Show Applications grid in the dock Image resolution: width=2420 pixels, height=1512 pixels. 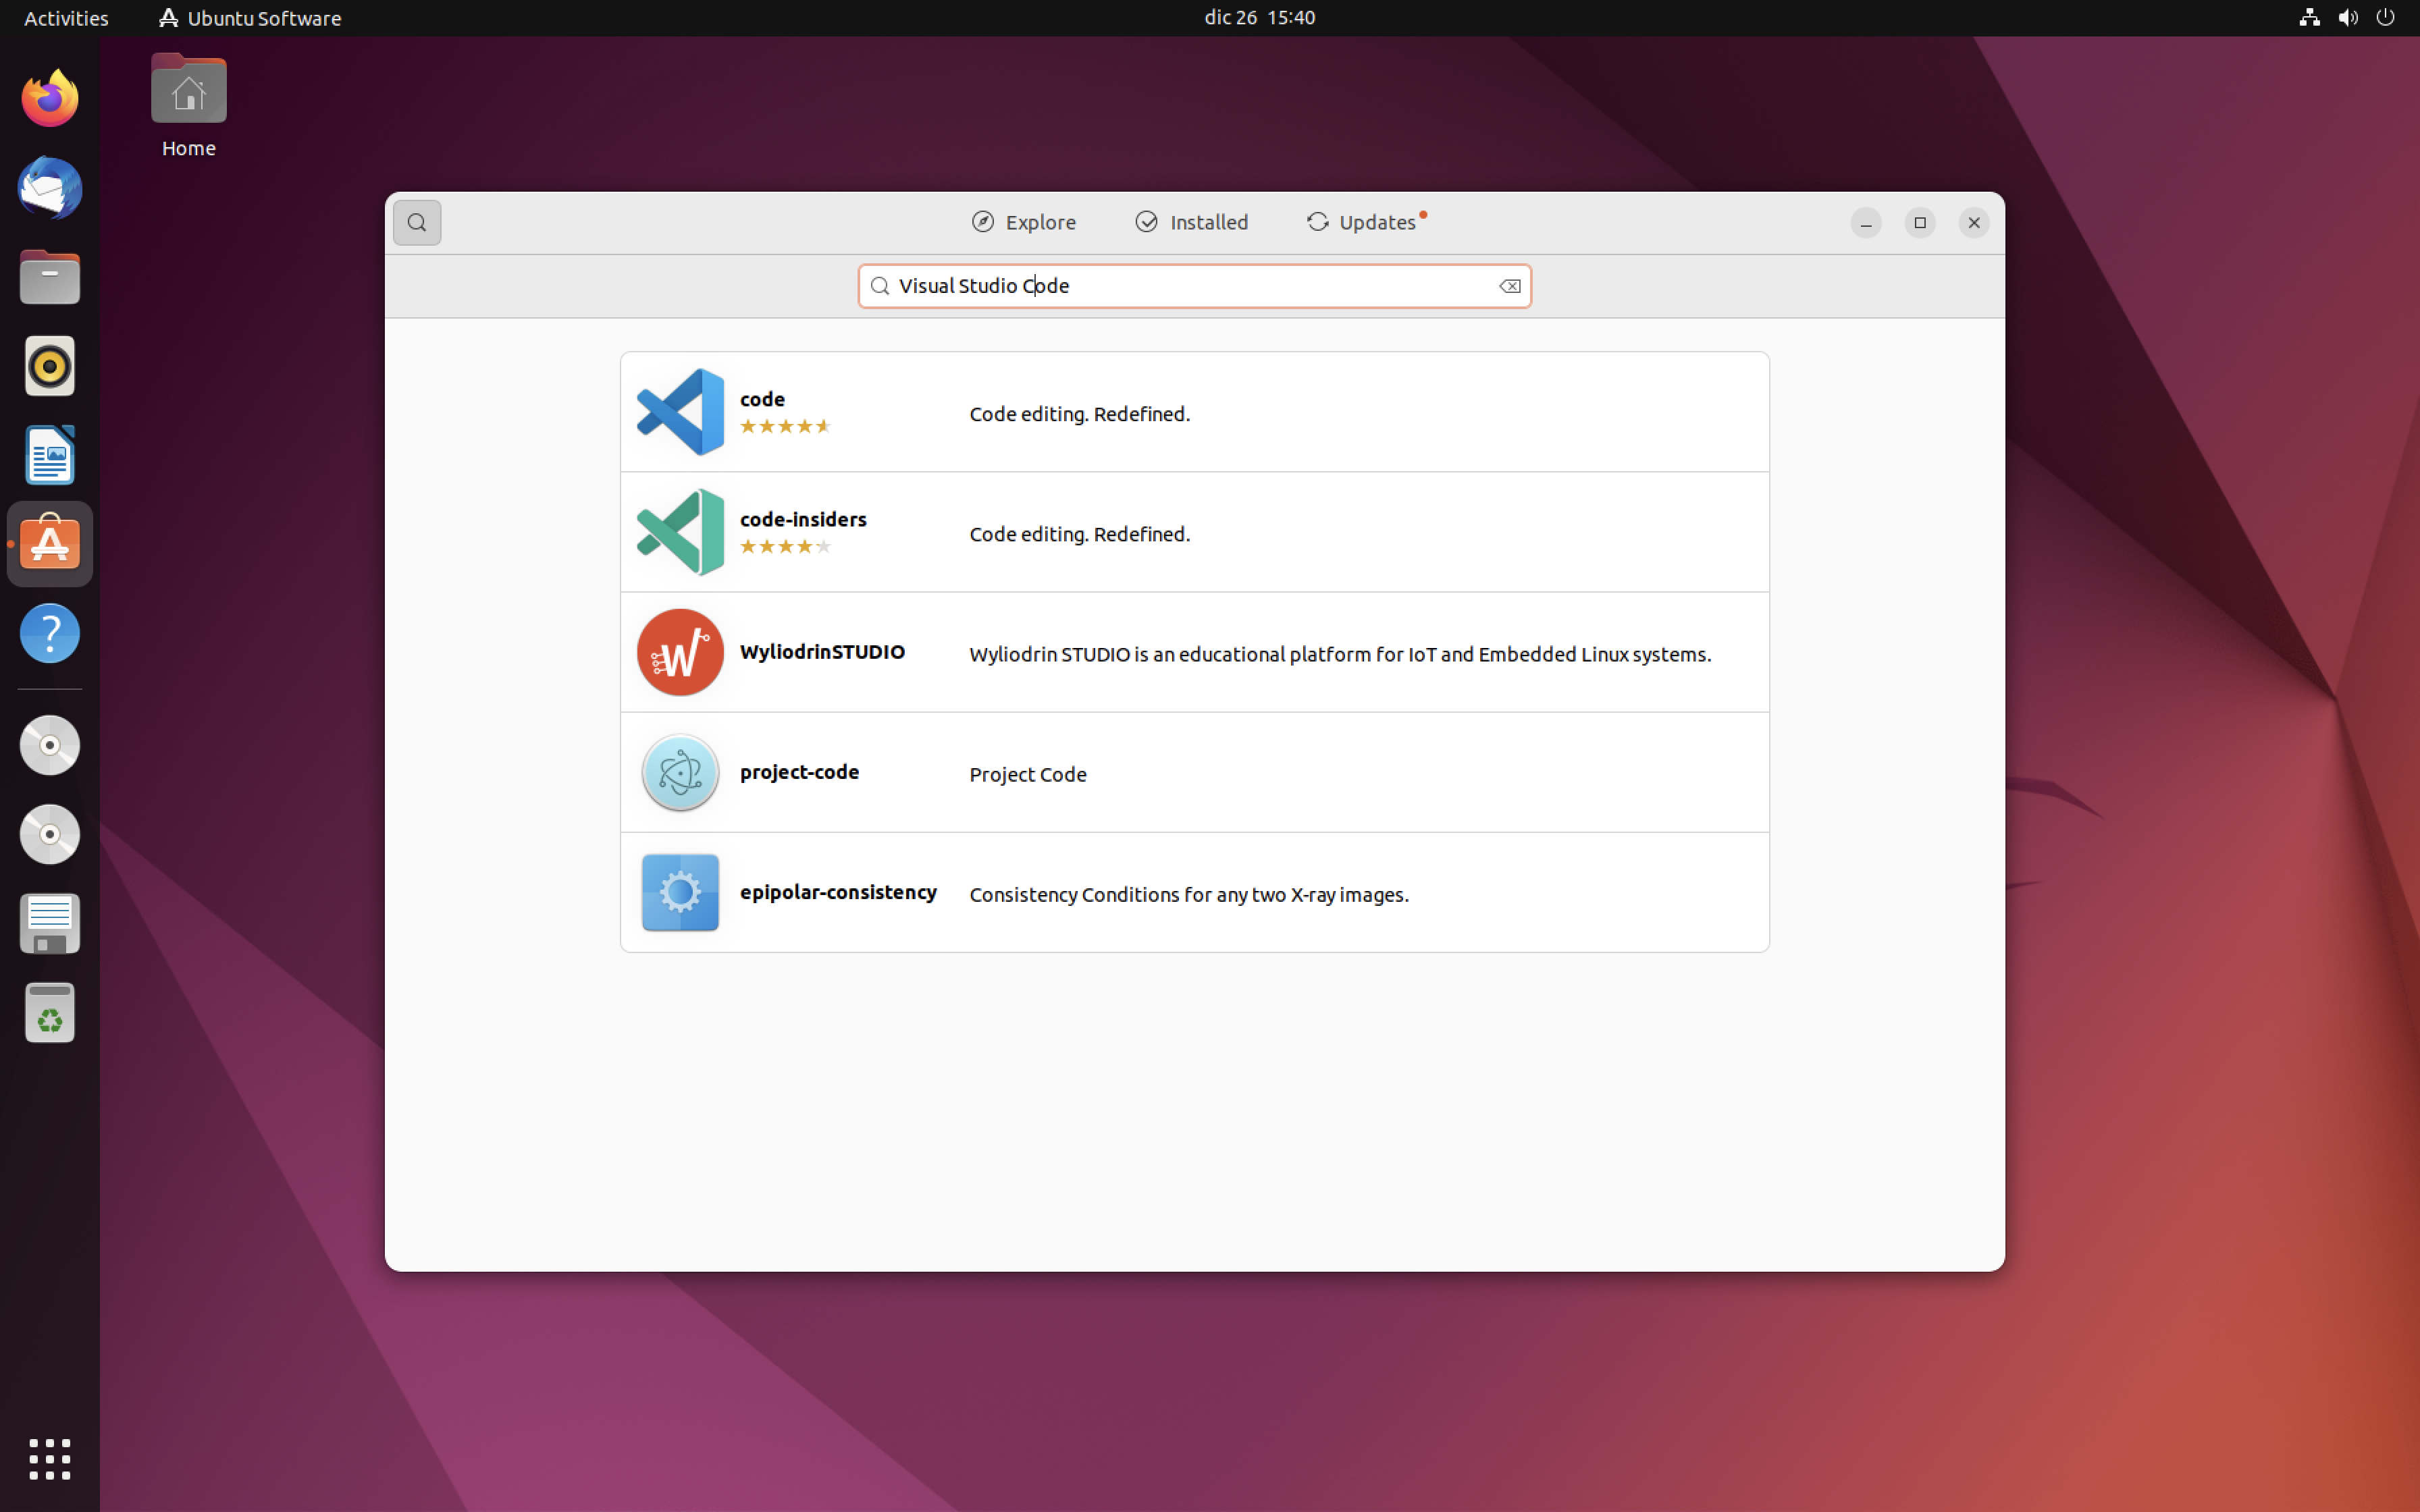pos(49,1459)
